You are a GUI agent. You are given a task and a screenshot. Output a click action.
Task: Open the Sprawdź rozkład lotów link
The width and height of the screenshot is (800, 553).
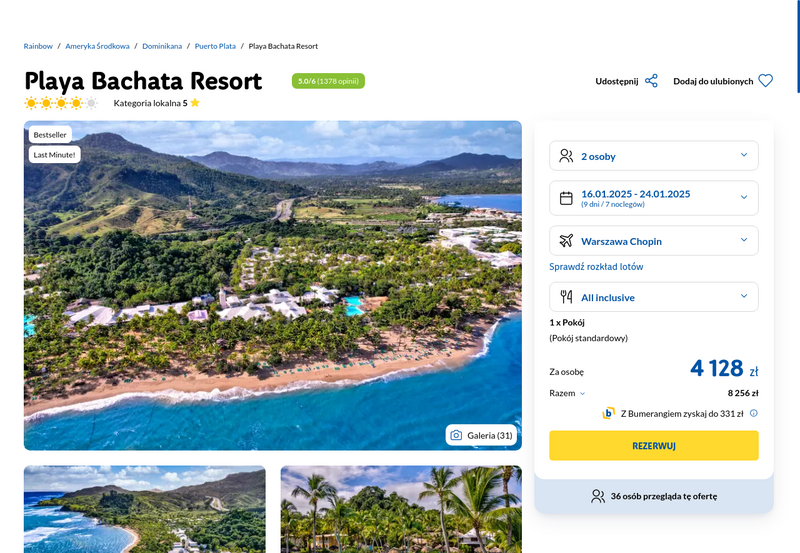pyautogui.click(x=596, y=266)
